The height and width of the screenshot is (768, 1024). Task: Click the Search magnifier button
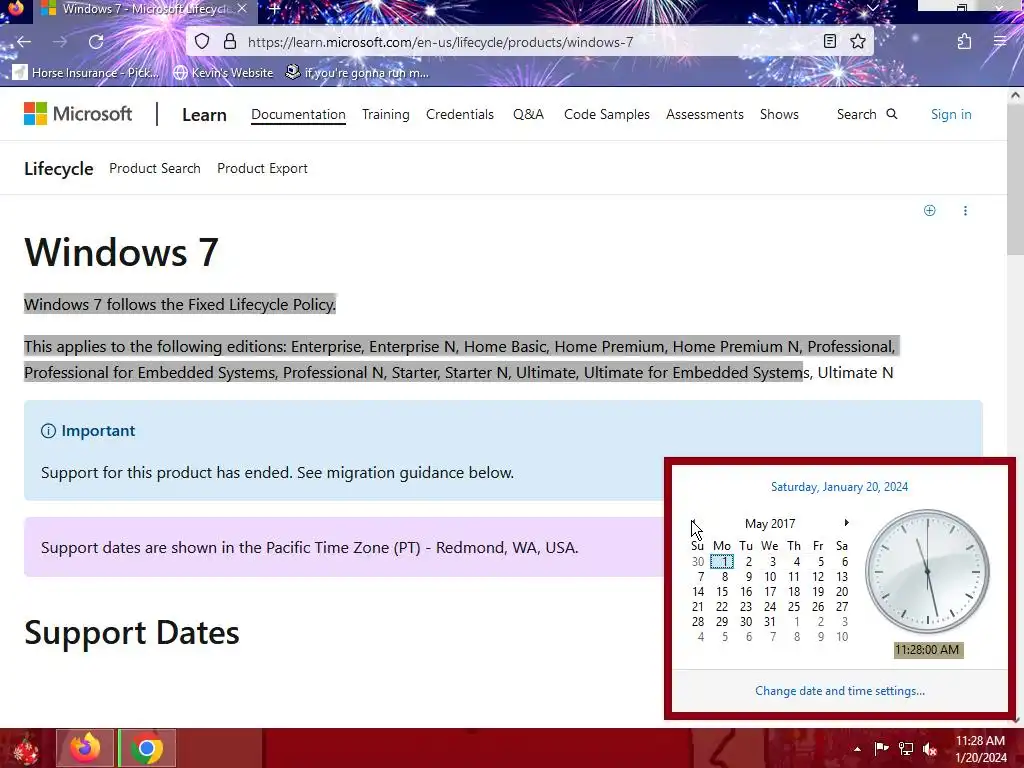(867, 114)
